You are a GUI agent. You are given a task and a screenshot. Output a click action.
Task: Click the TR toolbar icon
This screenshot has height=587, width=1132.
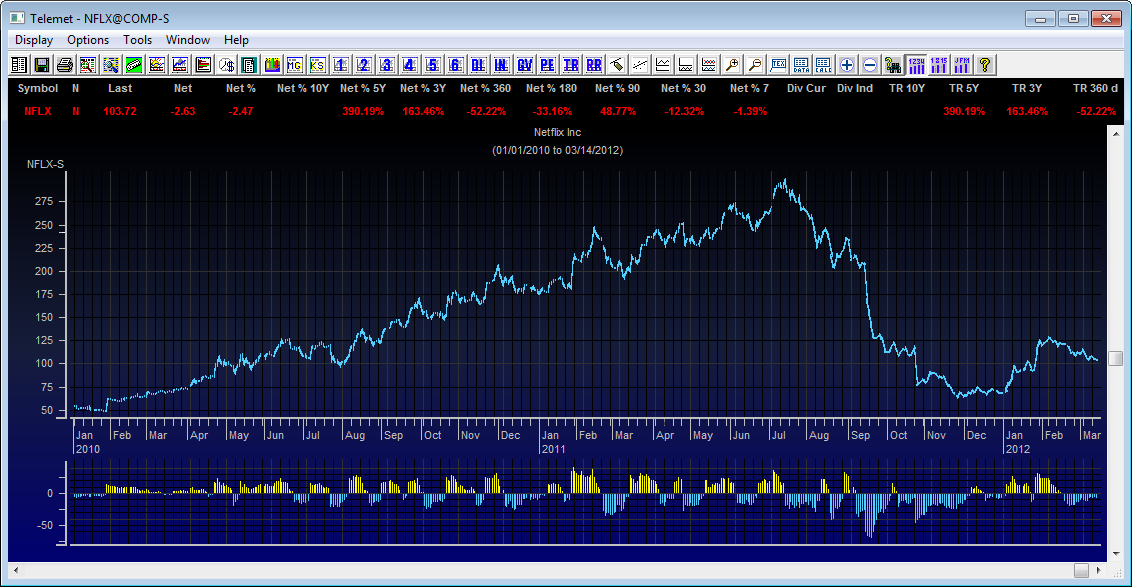[x=571, y=65]
